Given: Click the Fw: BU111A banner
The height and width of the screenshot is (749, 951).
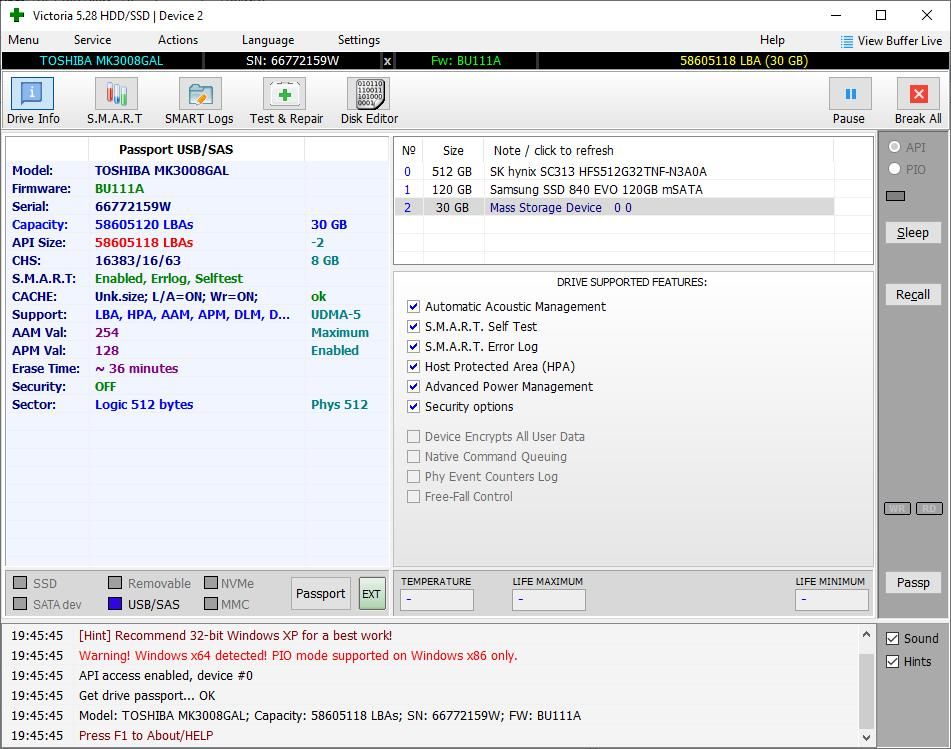Looking at the screenshot, I should [466, 61].
